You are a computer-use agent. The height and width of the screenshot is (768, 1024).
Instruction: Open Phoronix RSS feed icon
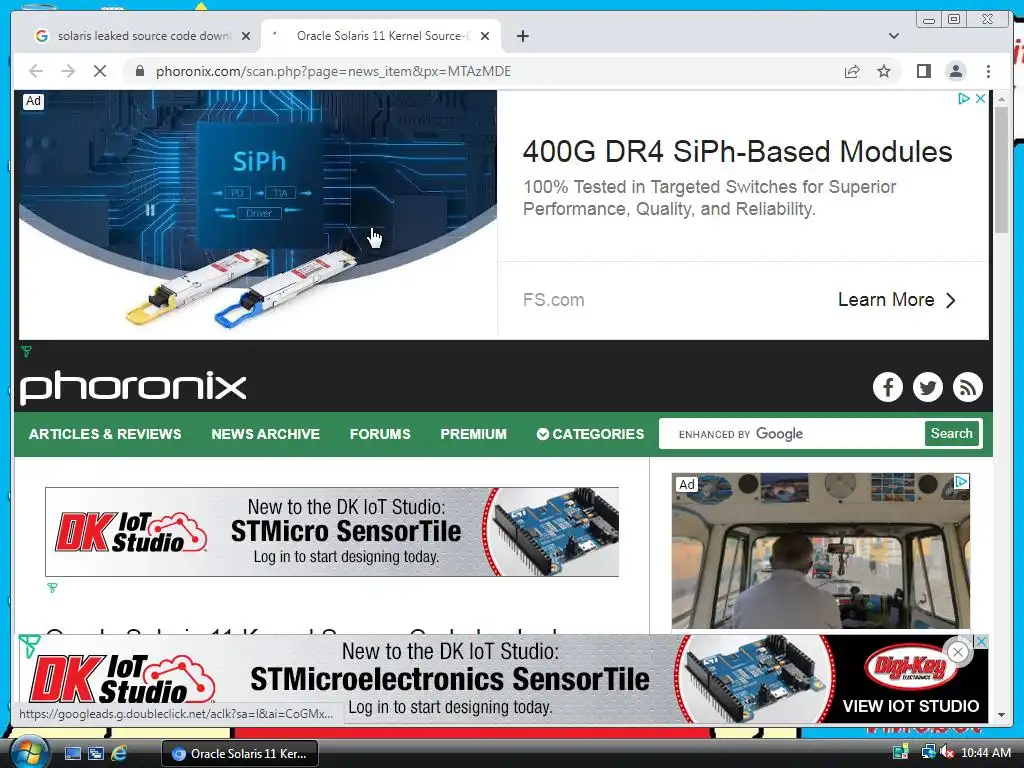pyautogui.click(x=967, y=387)
